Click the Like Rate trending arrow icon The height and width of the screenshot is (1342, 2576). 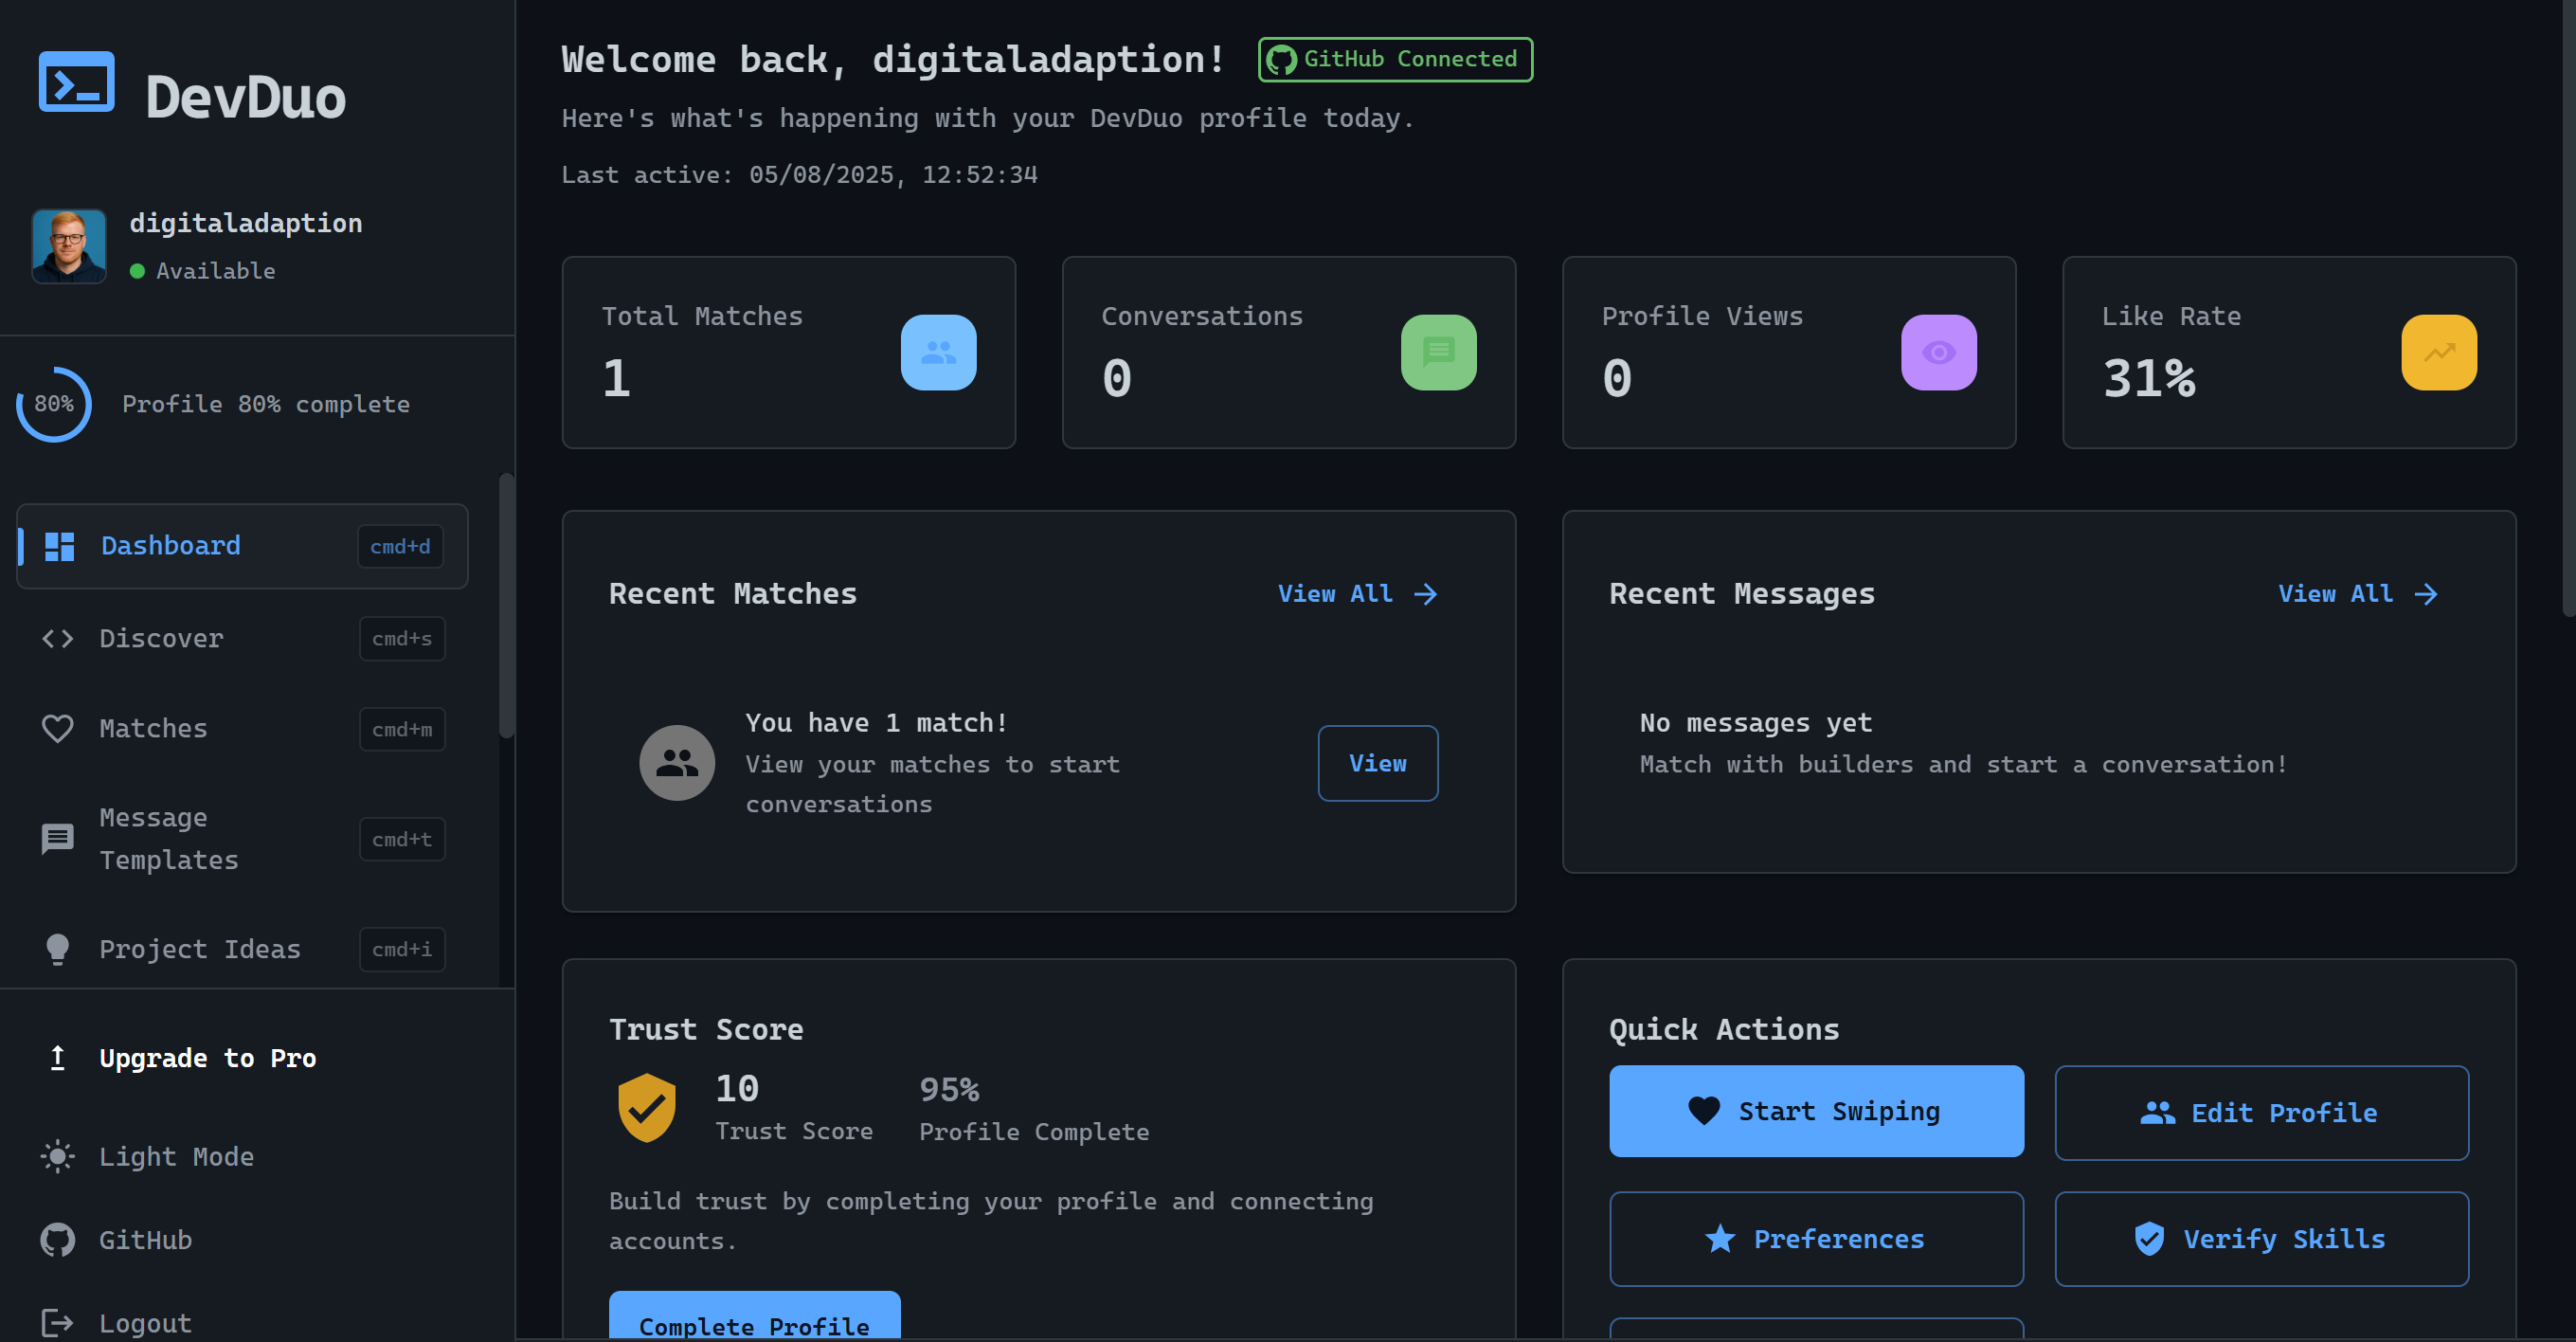point(2438,352)
